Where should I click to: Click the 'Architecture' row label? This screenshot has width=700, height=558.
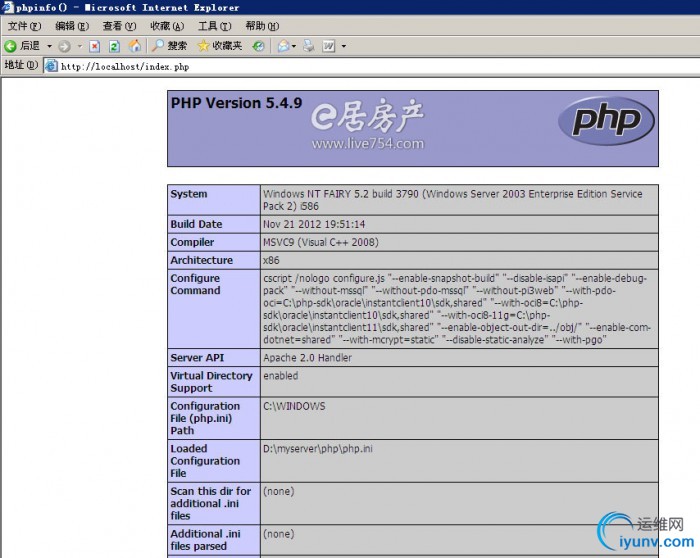pyautogui.click(x=202, y=260)
